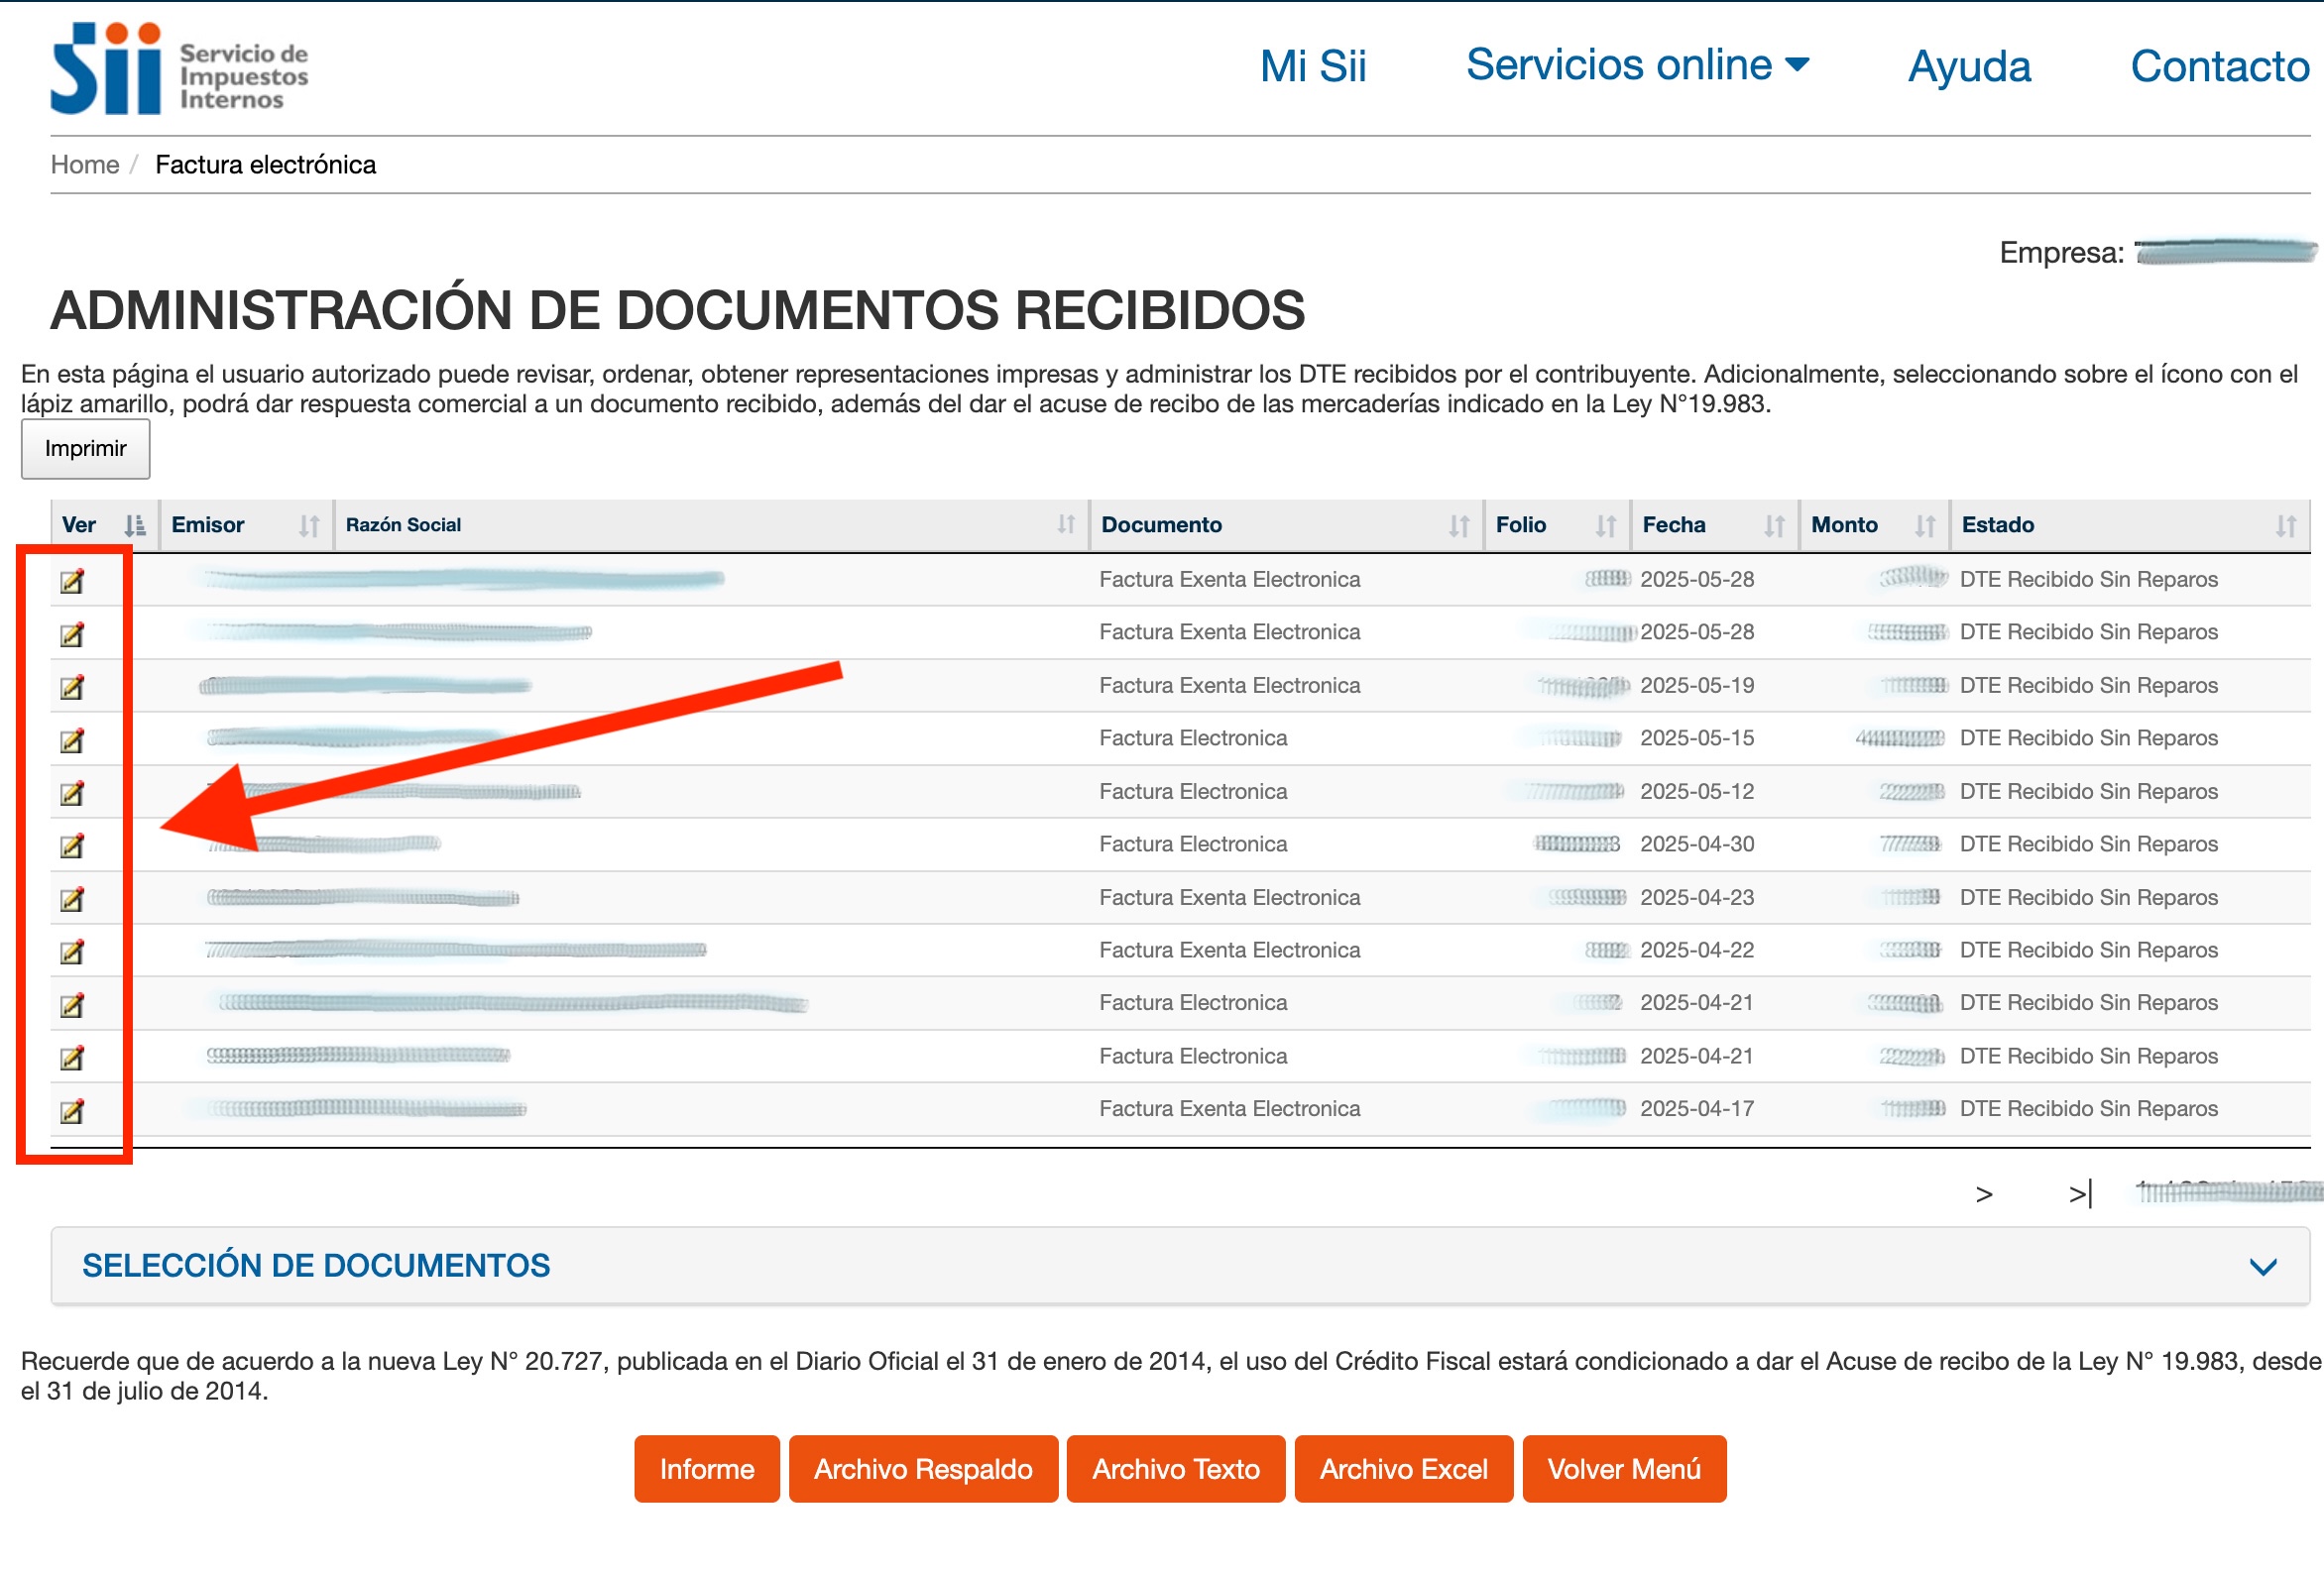Click Archivo Texto button
Viewport: 2324px width, 1574px height.
pyautogui.click(x=1176, y=1469)
